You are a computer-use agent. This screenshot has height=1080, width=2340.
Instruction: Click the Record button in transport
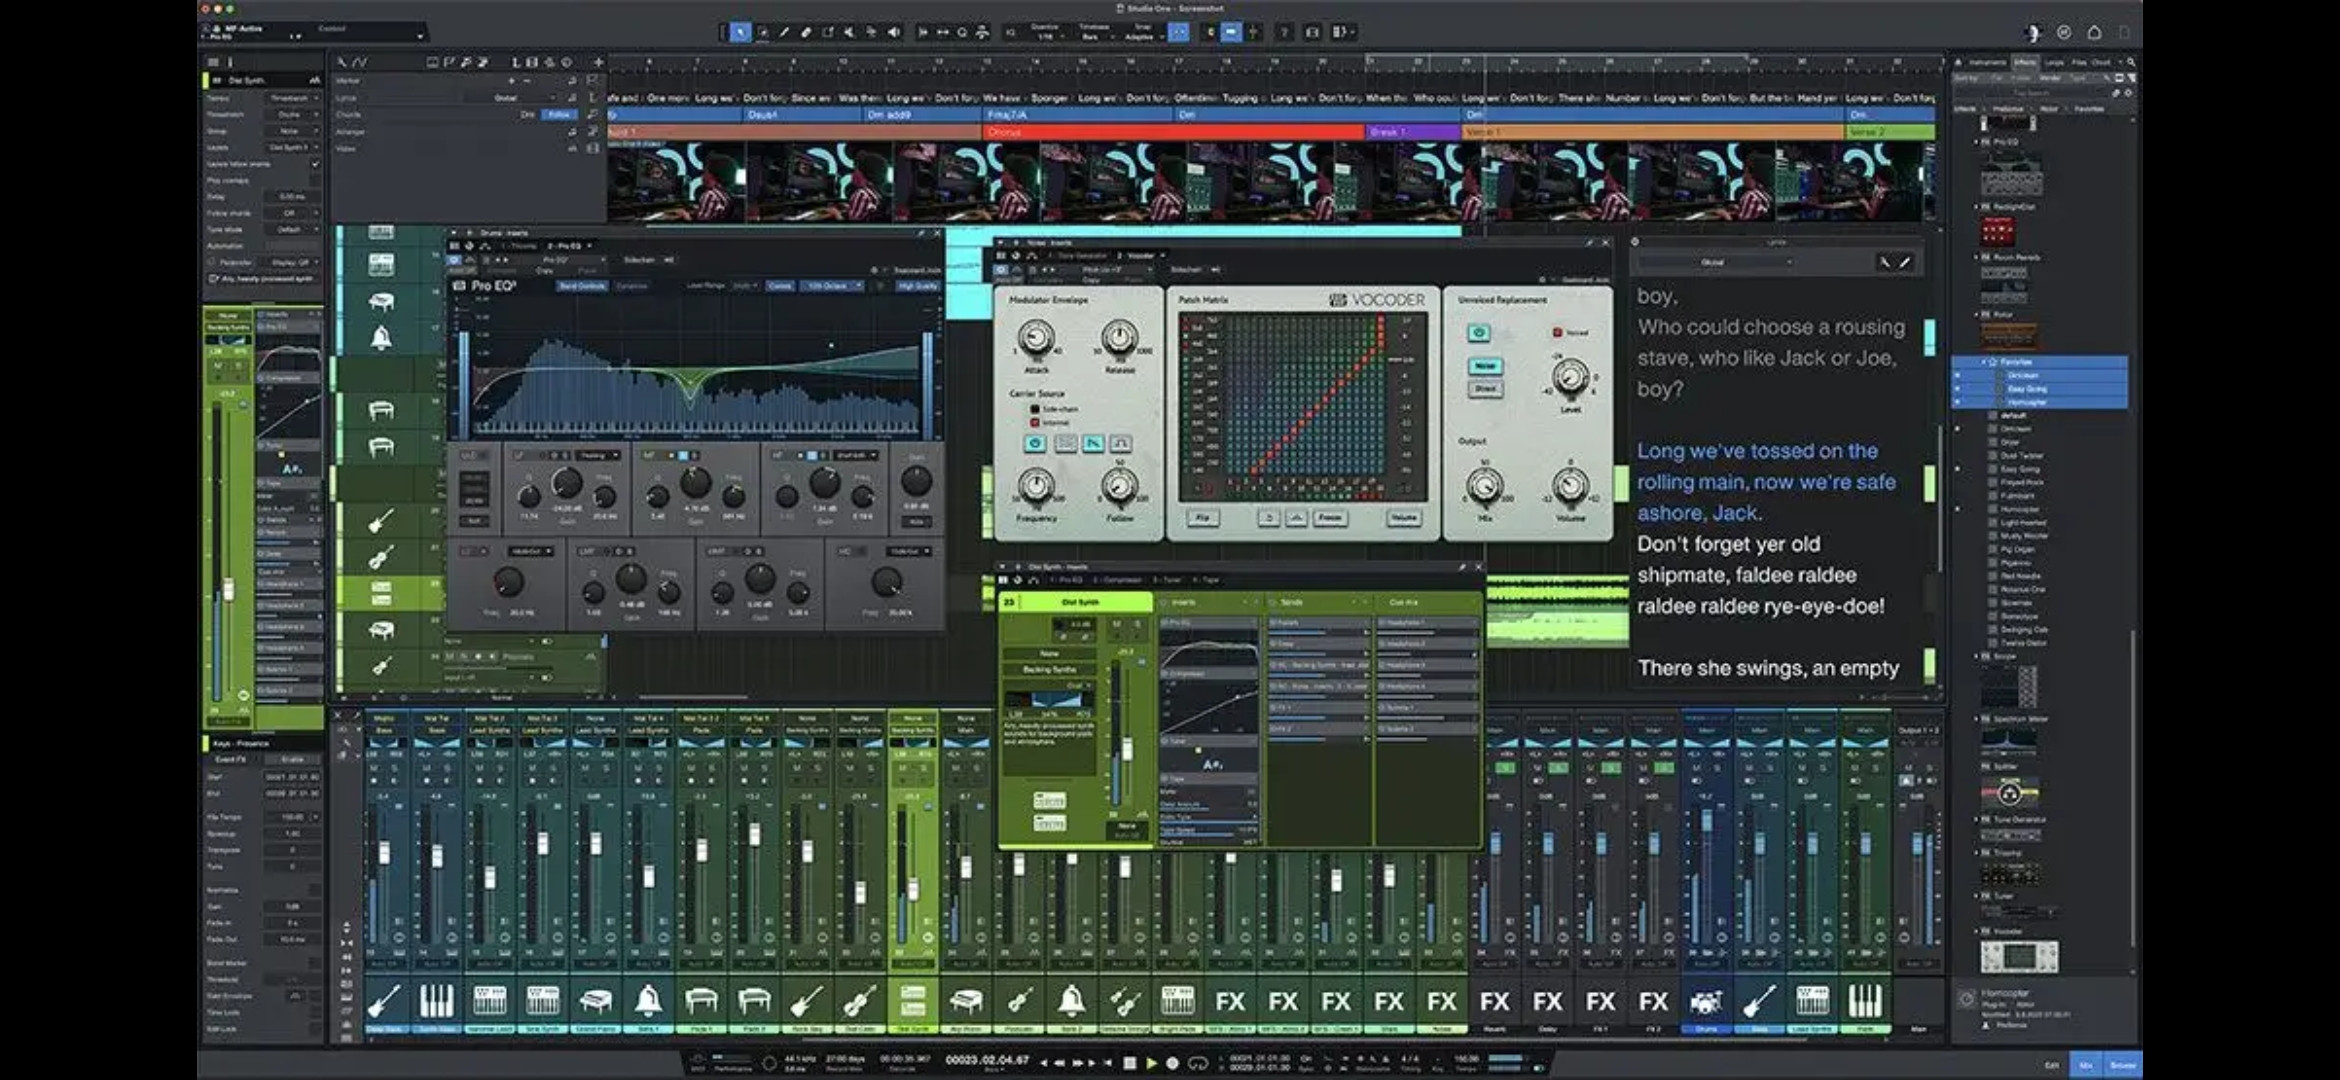pyautogui.click(x=1172, y=1063)
